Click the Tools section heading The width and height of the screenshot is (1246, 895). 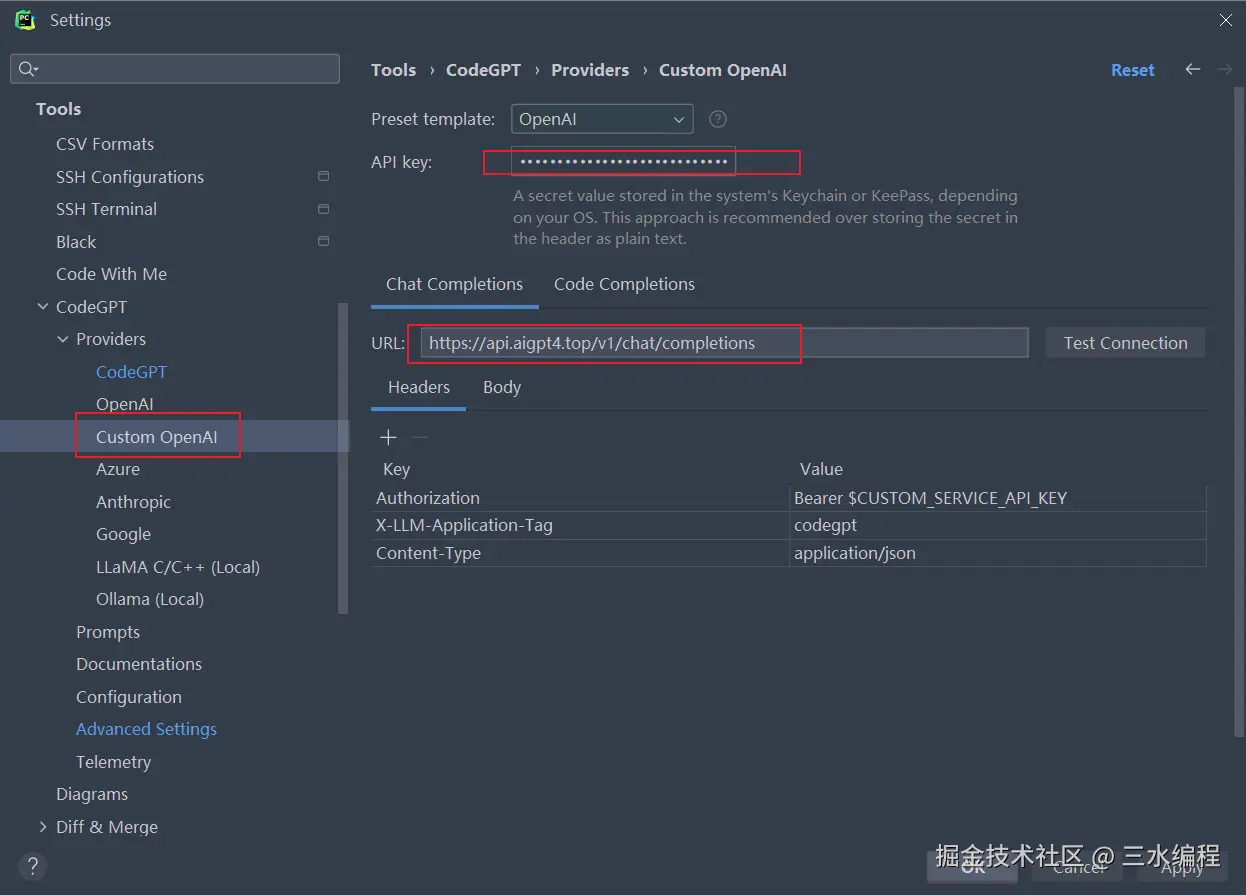pyautogui.click(x=58, y=109)
